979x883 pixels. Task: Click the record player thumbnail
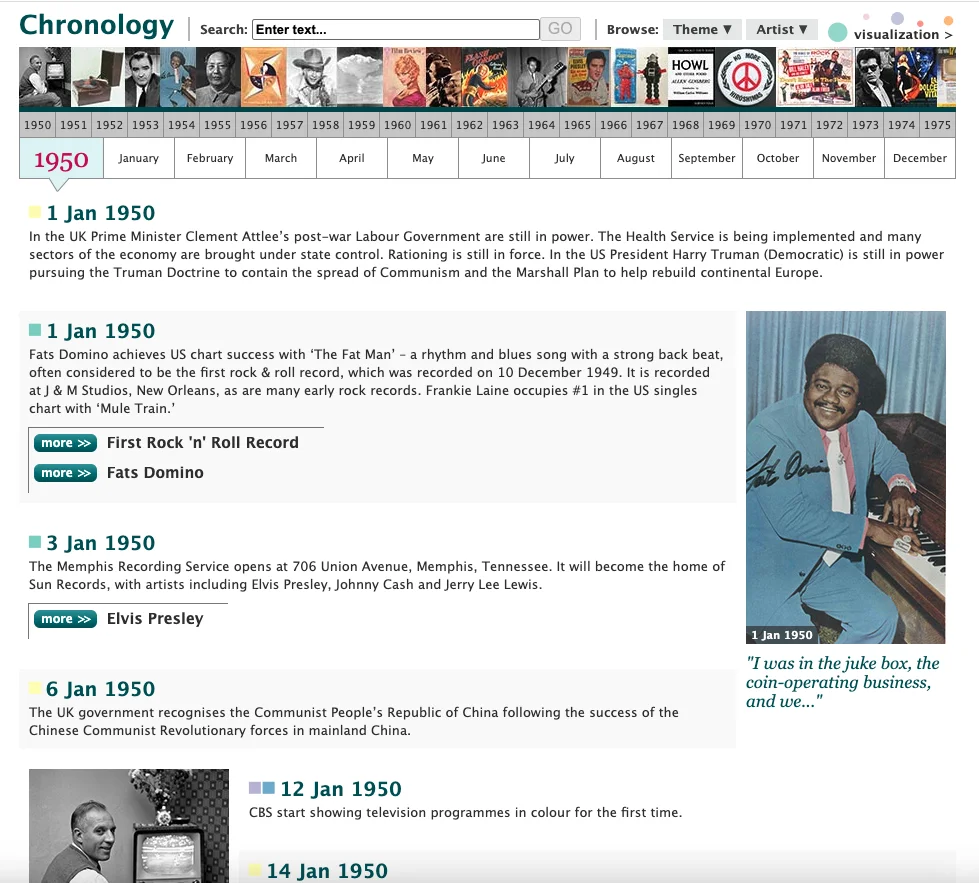coord(98,77)
